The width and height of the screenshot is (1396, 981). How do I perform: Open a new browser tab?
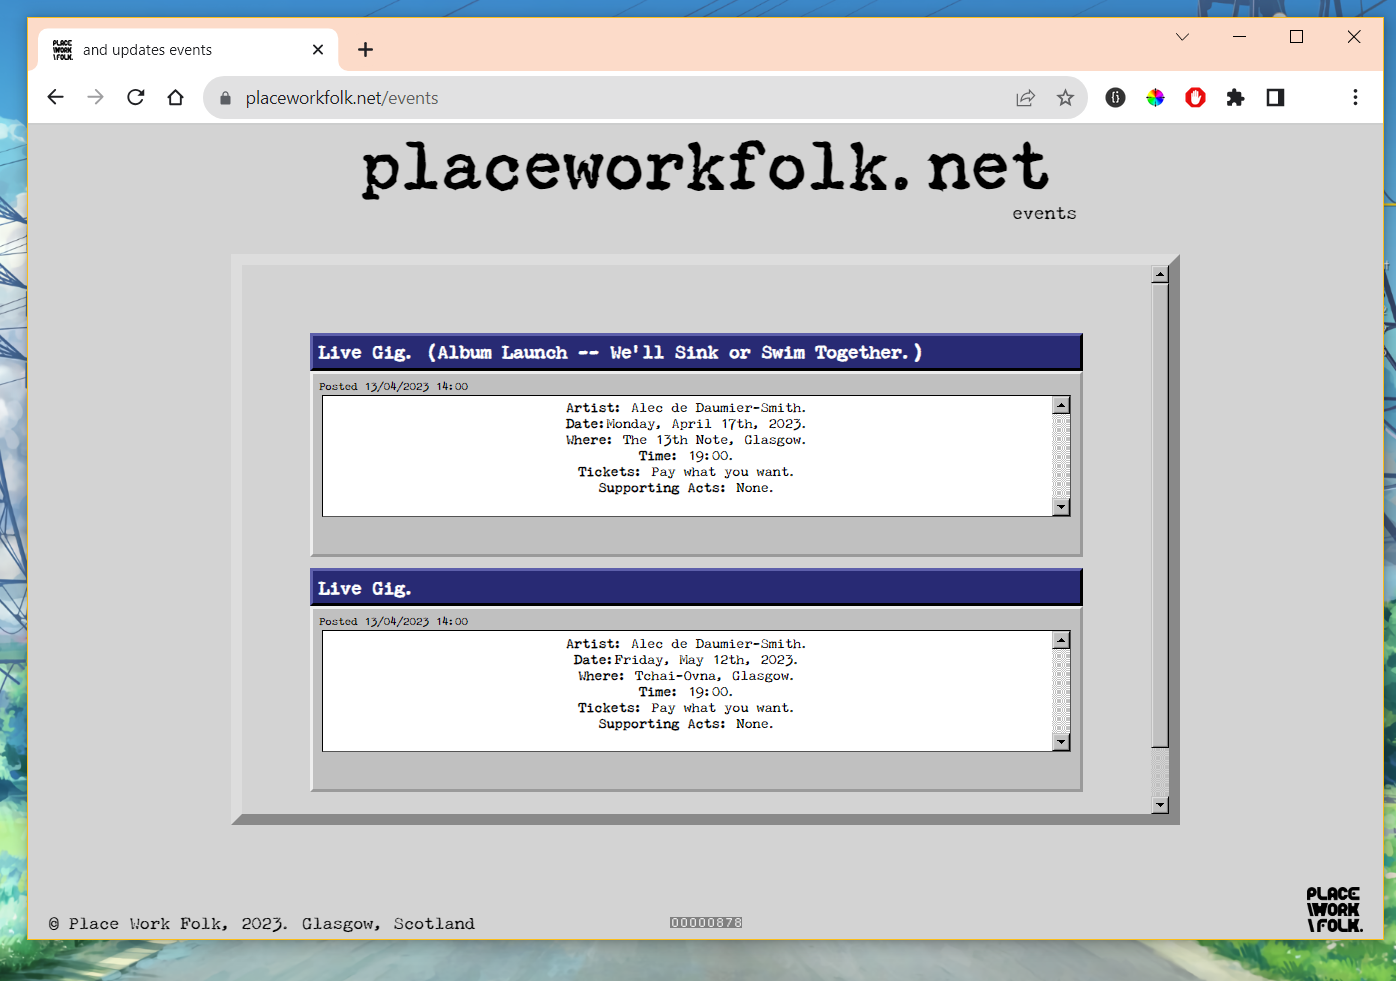(x=365, y=49)
